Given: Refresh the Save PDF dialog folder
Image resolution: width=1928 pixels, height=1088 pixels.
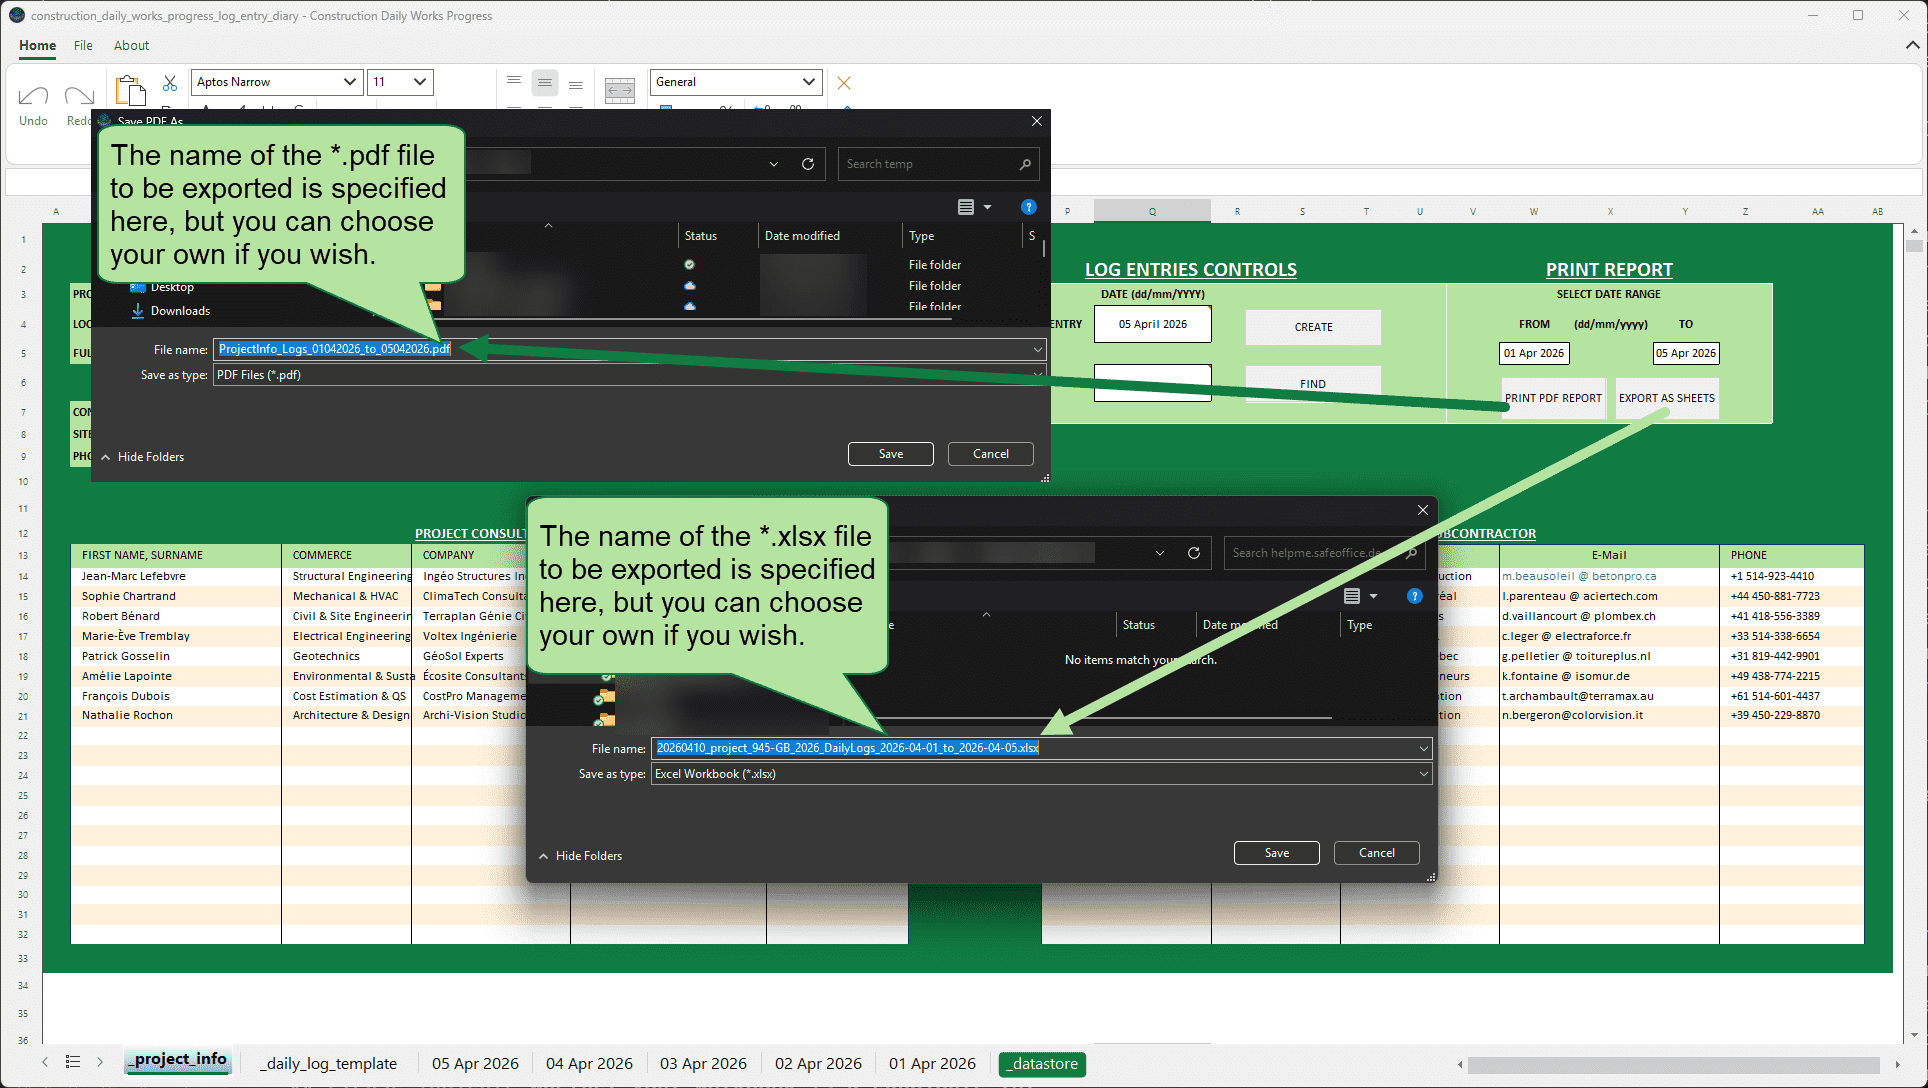Looking at the screenshot, I should 808,164.
